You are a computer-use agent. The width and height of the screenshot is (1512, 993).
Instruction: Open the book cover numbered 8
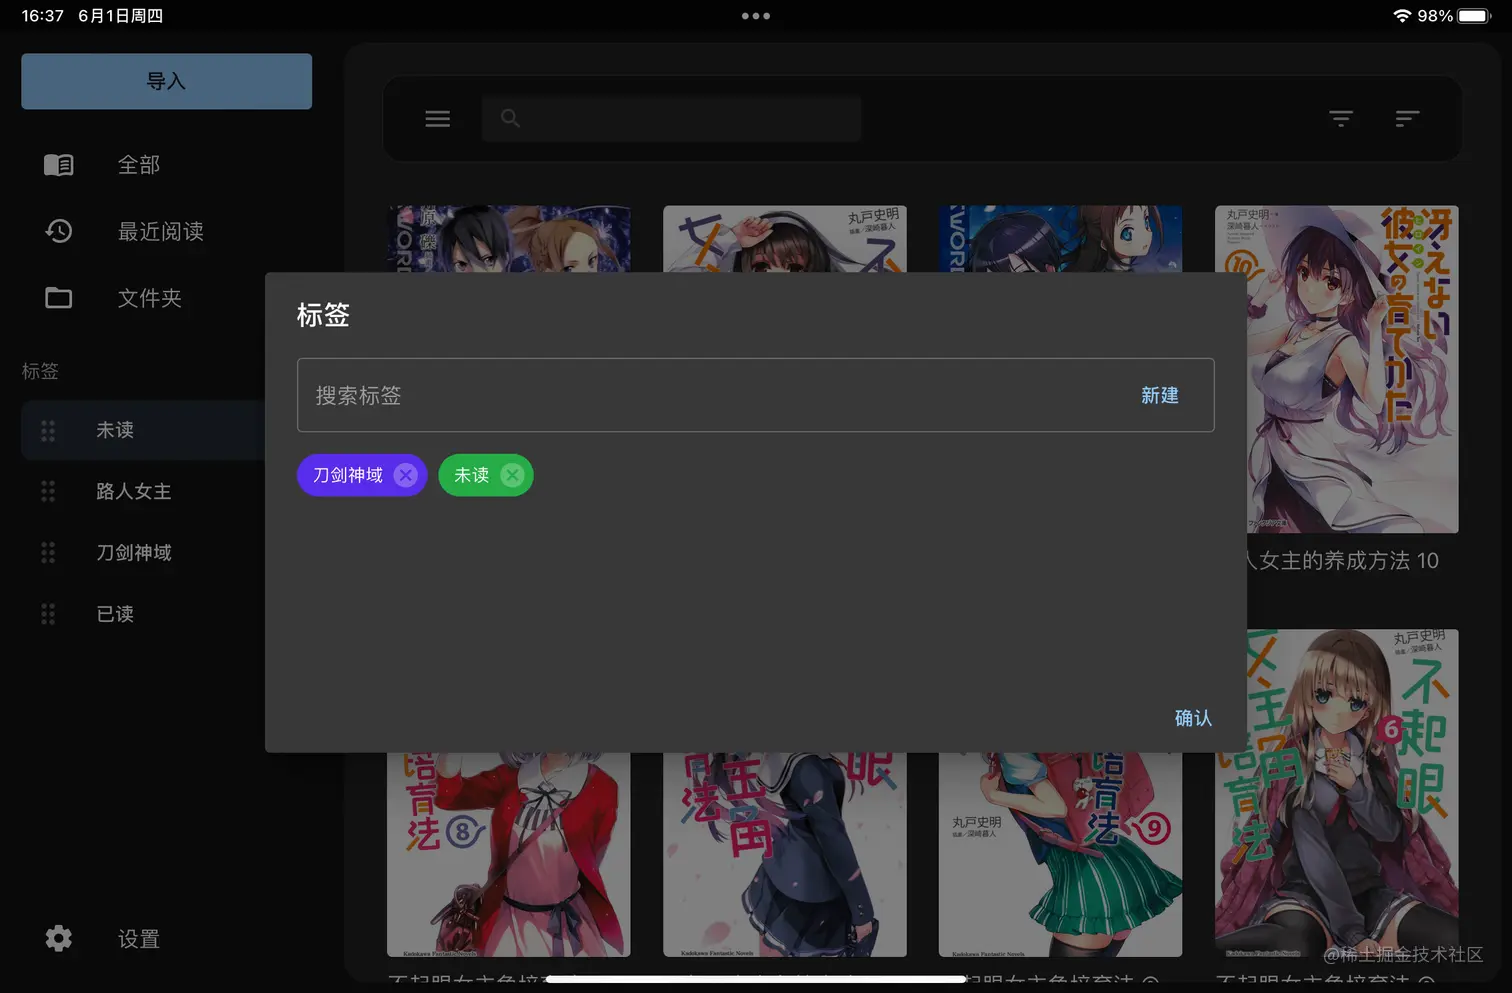coord(509,854)
